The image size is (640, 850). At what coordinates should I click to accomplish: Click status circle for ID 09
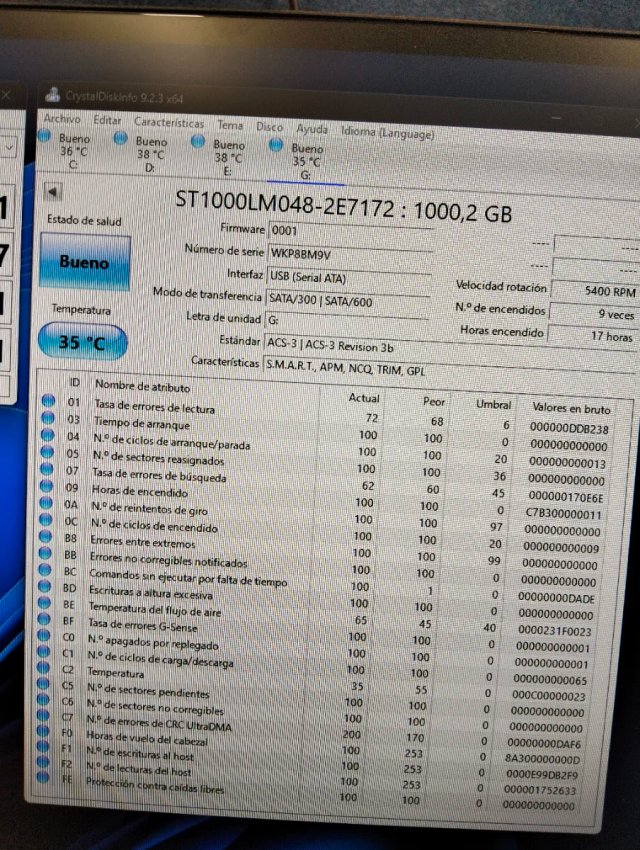(x=46, y=486)
